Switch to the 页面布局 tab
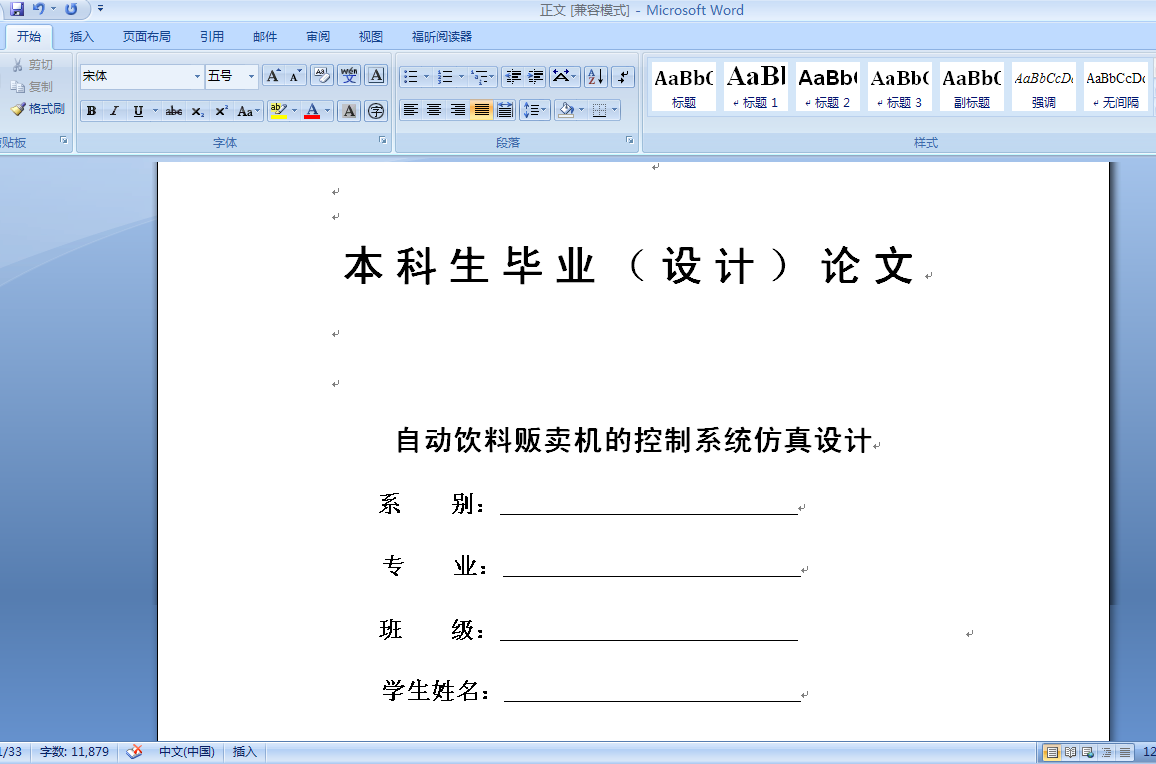The width and height of the screenshot is (1156, 764). [146, 36]
